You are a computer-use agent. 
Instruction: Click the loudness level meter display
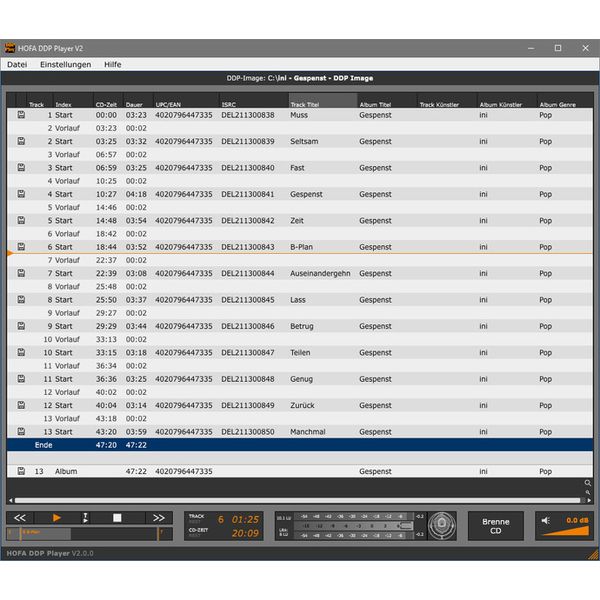350,526
